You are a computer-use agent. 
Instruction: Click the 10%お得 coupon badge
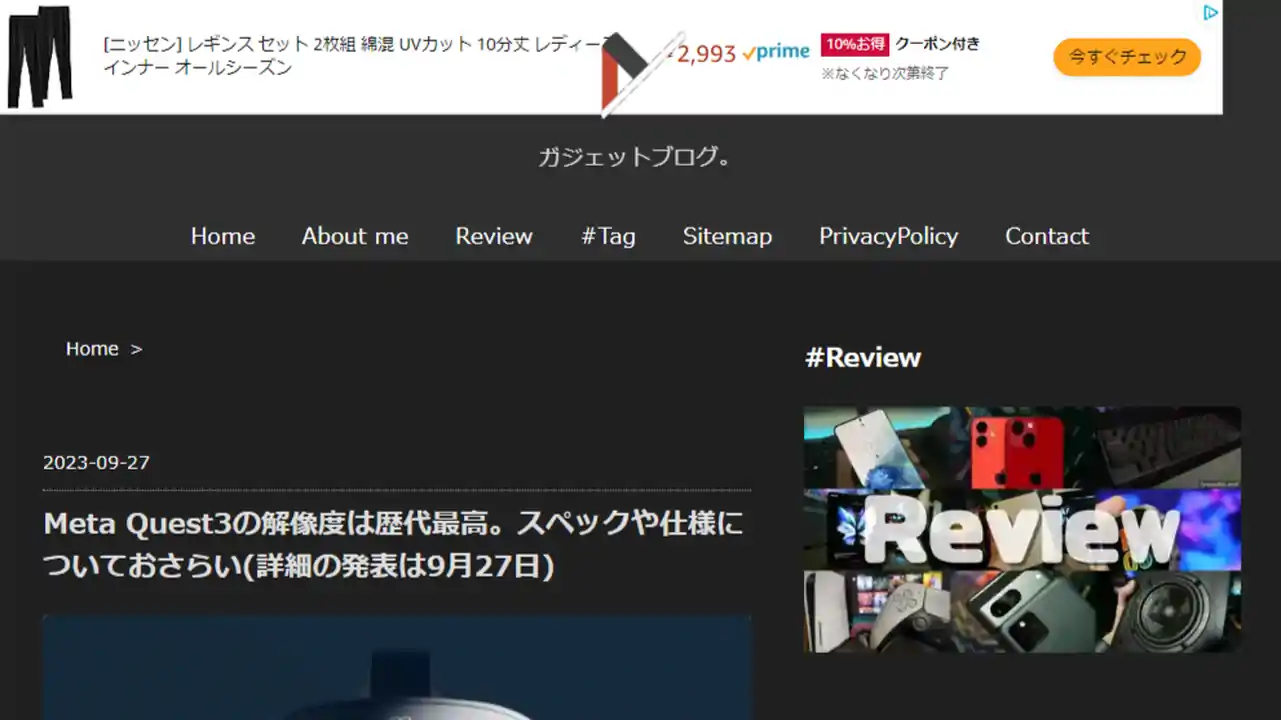click(x=855, y=44)
